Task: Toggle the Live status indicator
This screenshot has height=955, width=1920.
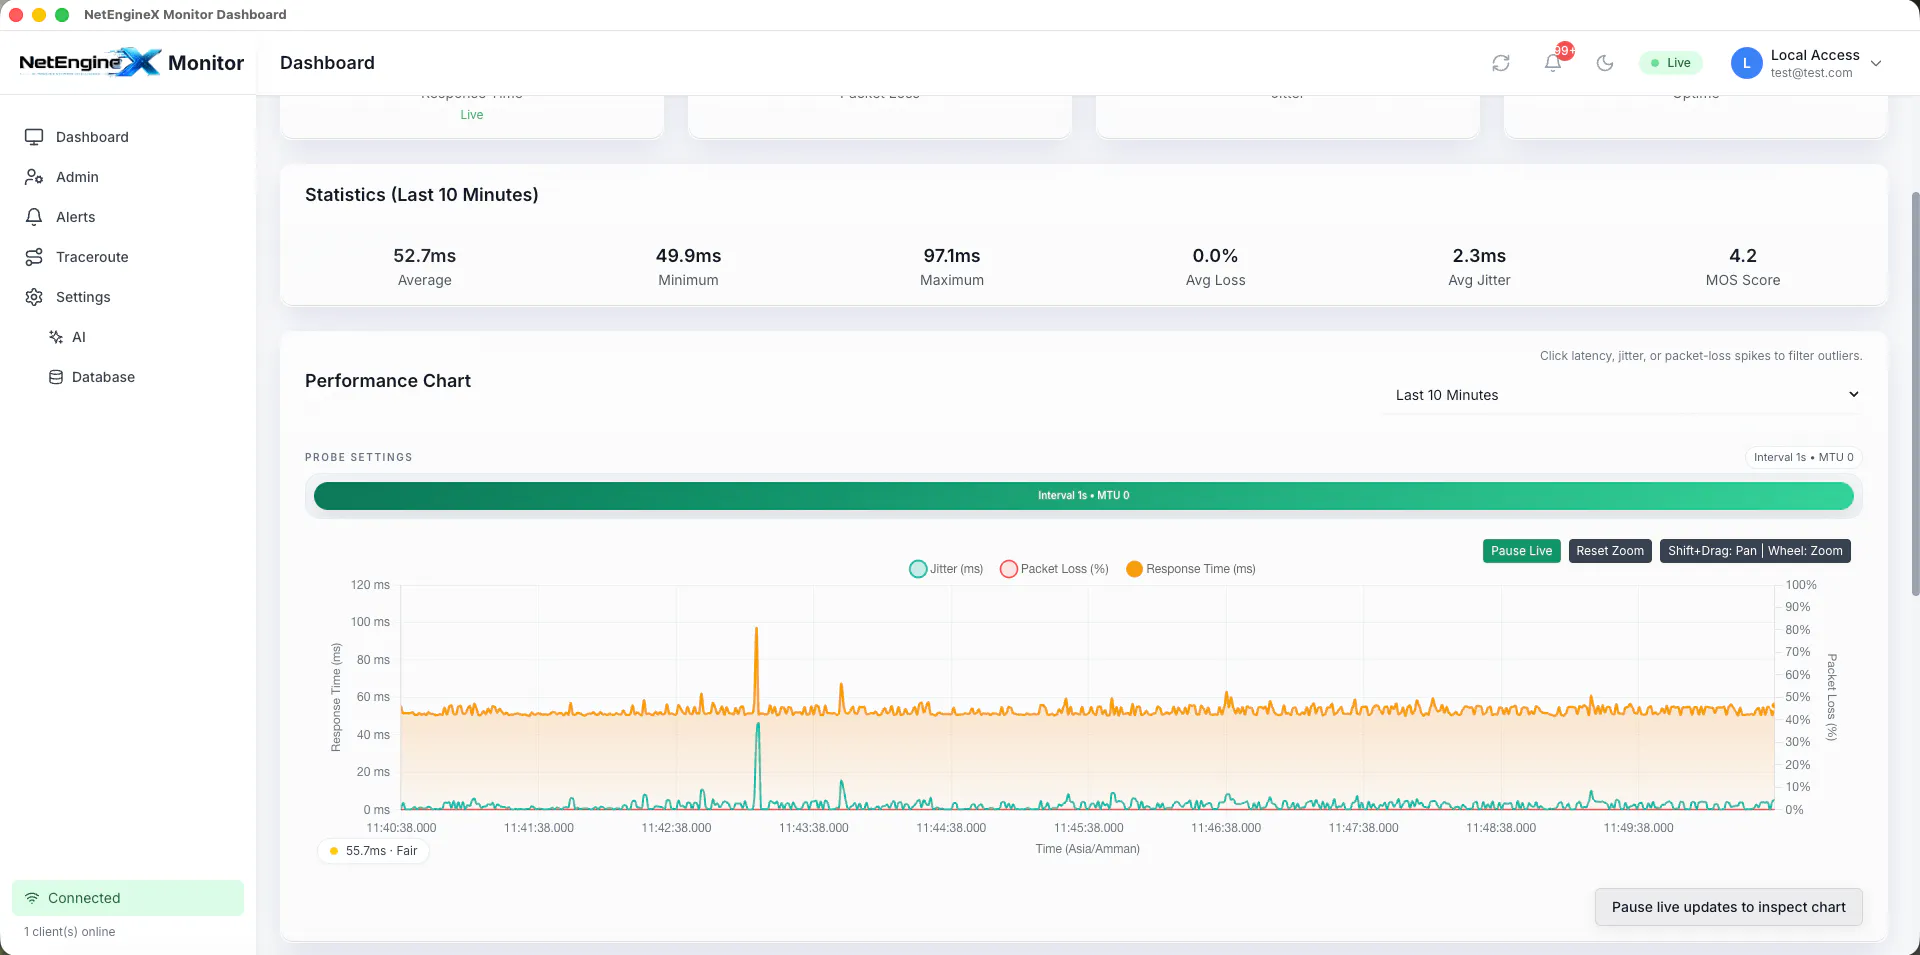Action: (1671, 63)
